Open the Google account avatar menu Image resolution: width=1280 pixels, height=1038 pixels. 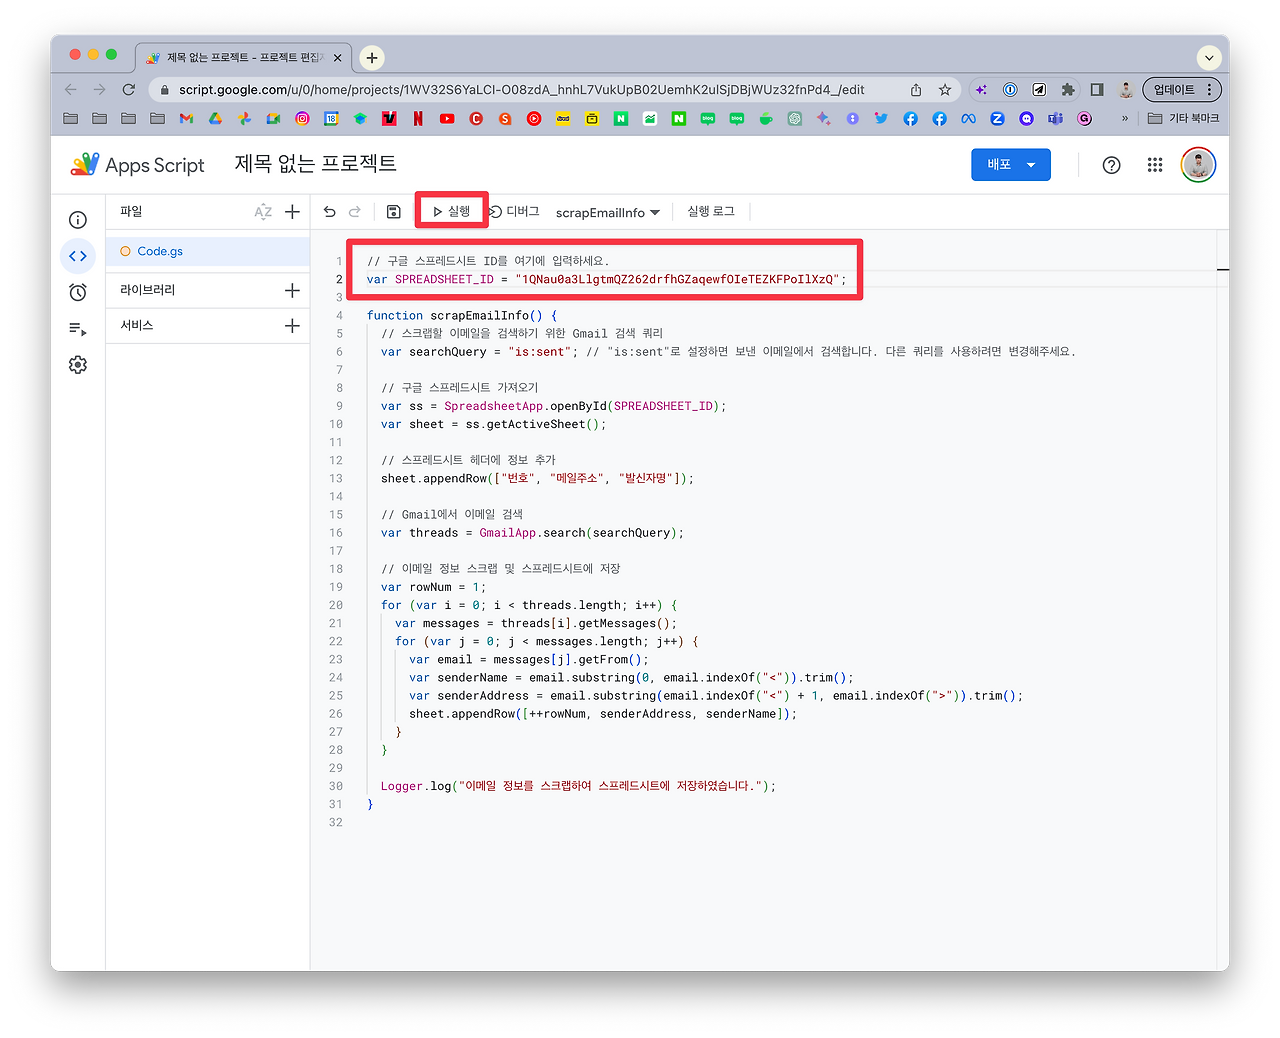(1198, 165)
